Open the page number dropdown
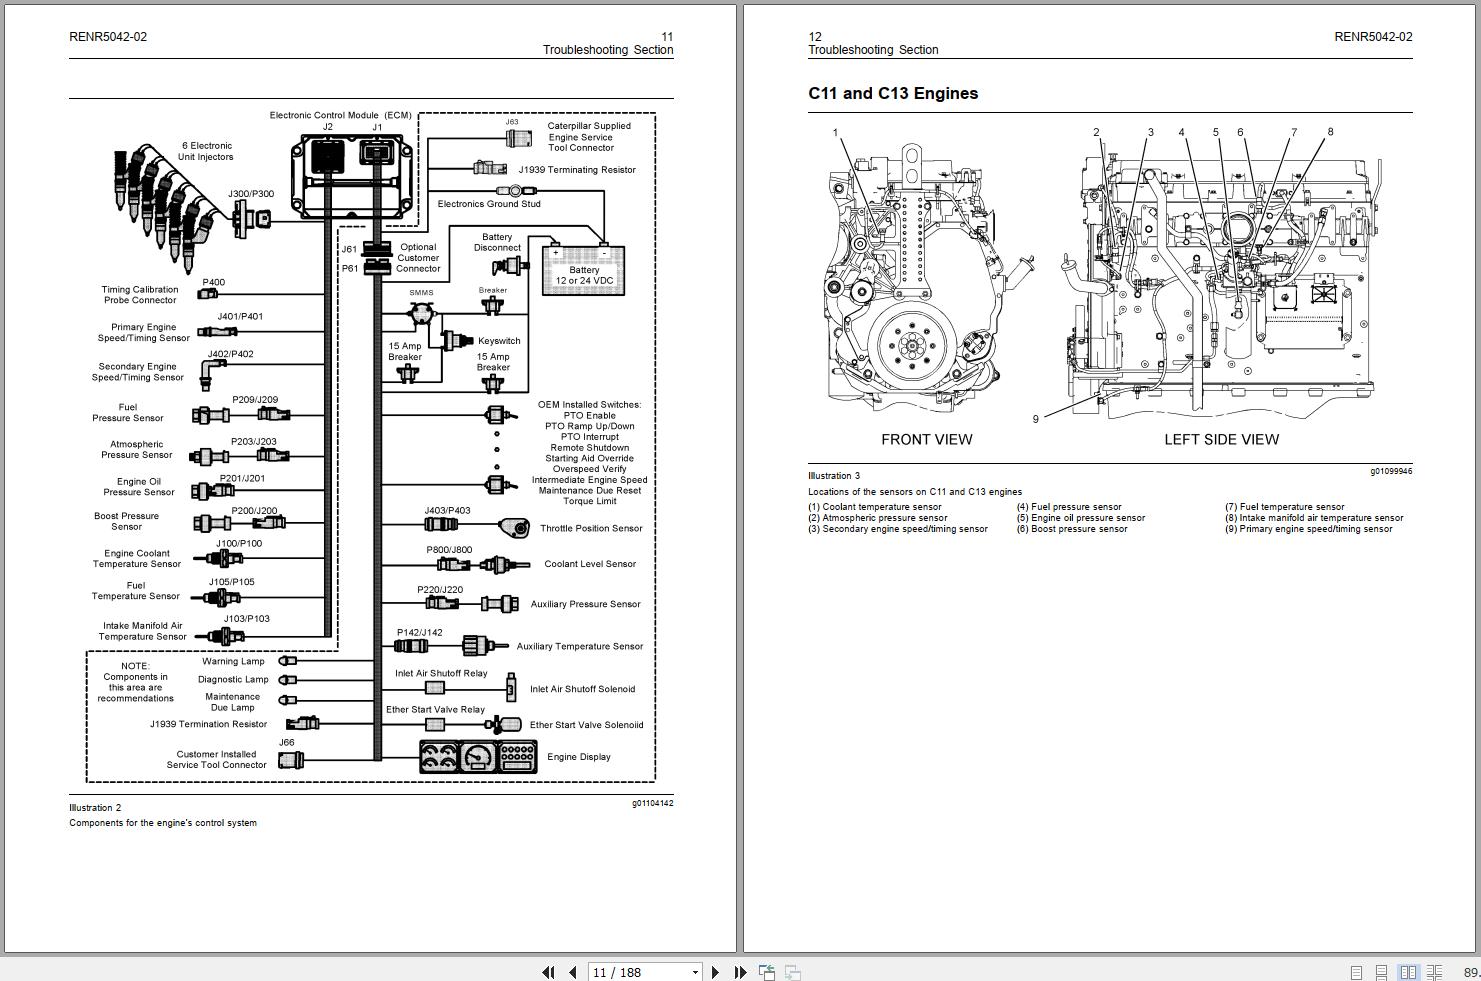The image size is (1481, 981). pos(695,972)
